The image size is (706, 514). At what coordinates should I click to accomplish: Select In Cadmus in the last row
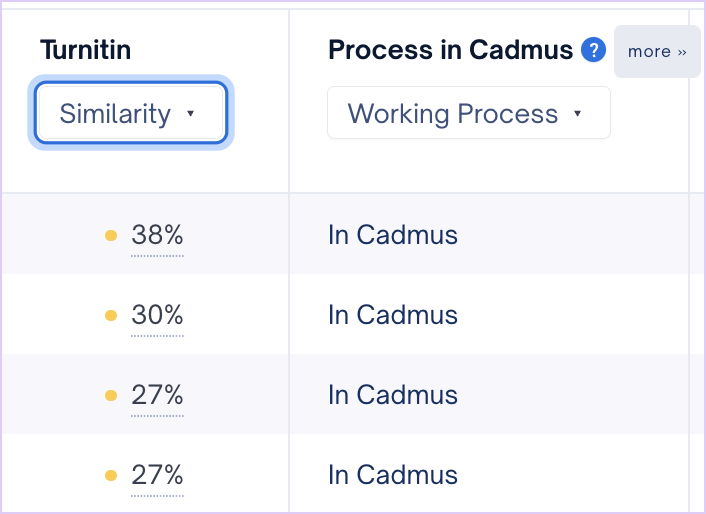click(393, 475)
